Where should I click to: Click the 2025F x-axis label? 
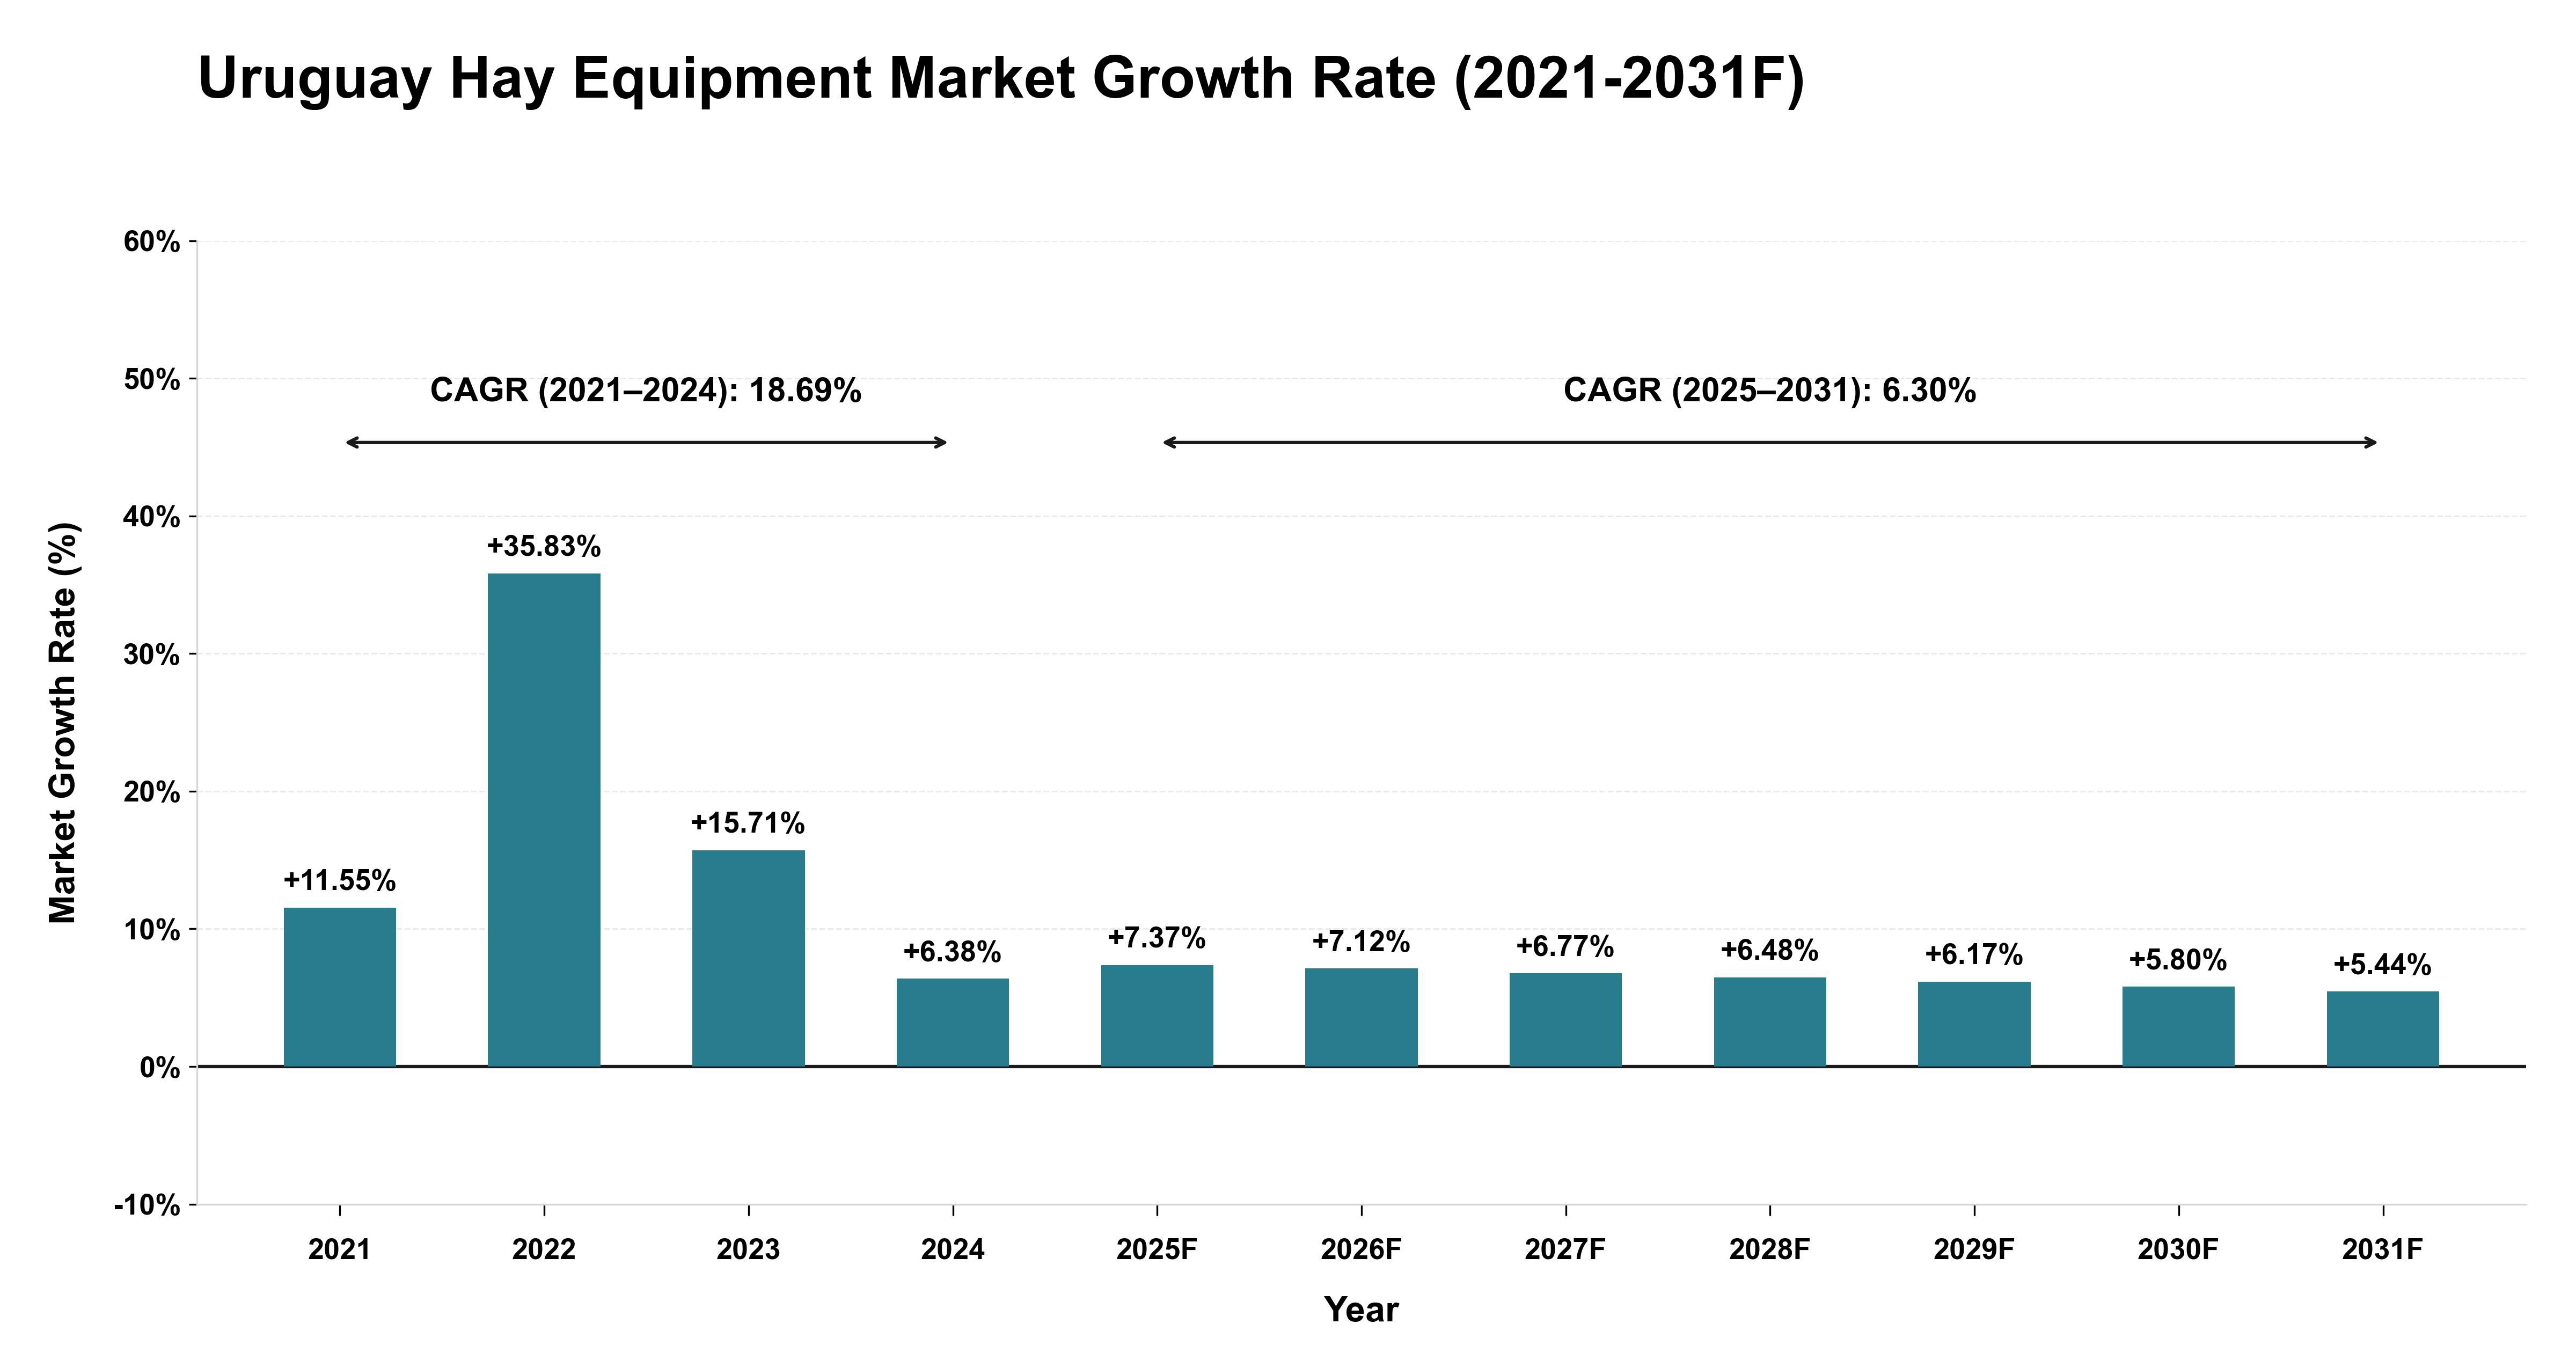(1157, 1250)
